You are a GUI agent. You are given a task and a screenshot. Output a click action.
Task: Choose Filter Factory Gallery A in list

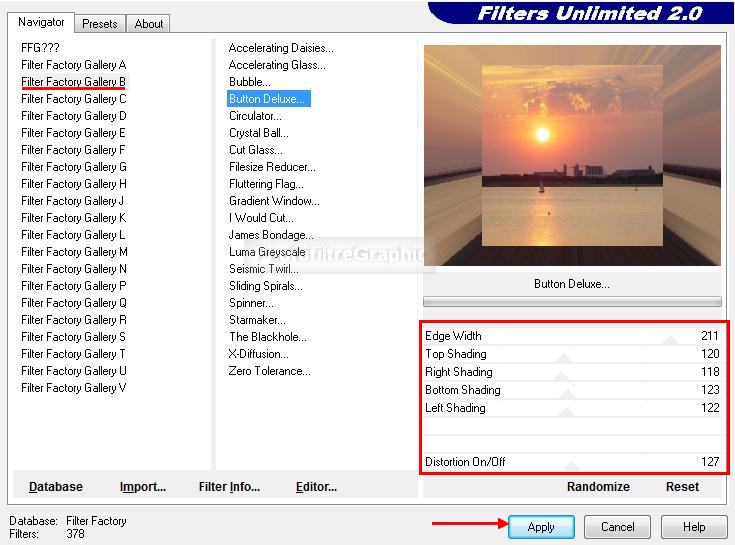point(73,65)
